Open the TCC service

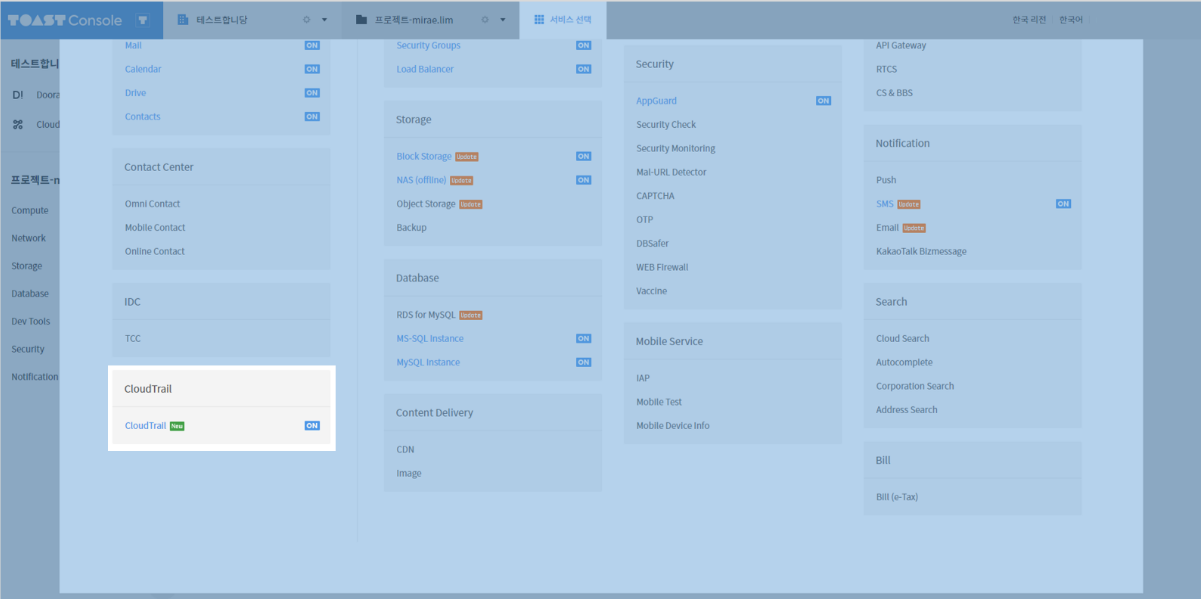click(x=133, y=338)
